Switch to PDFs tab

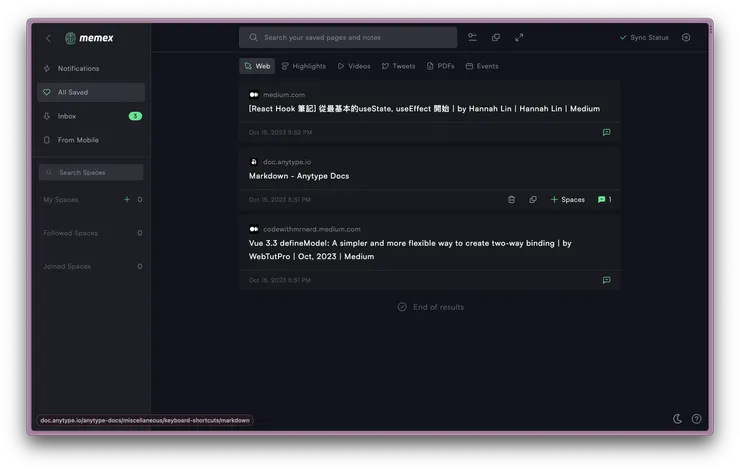(x=441, y=66)
